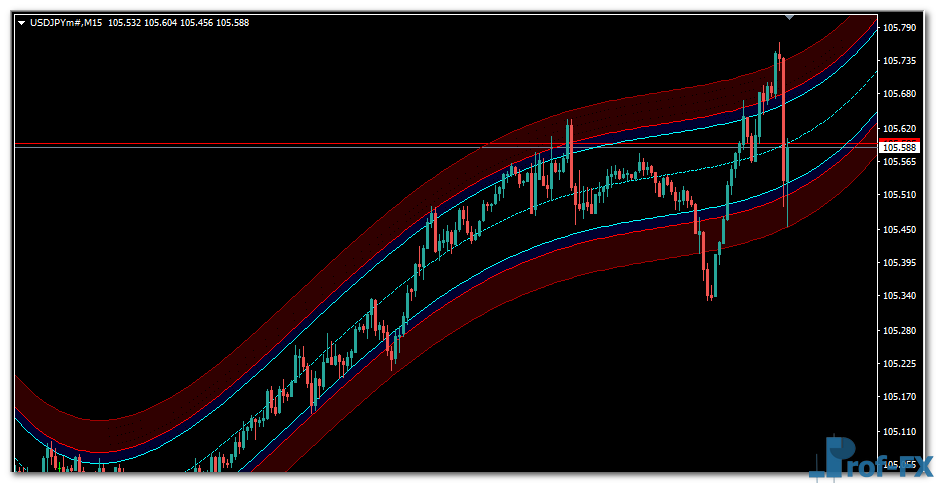Image resolution: width=936 pixels, height=483 pixels.
Task: Select the 105.510 price scale label
Action: 900,195
